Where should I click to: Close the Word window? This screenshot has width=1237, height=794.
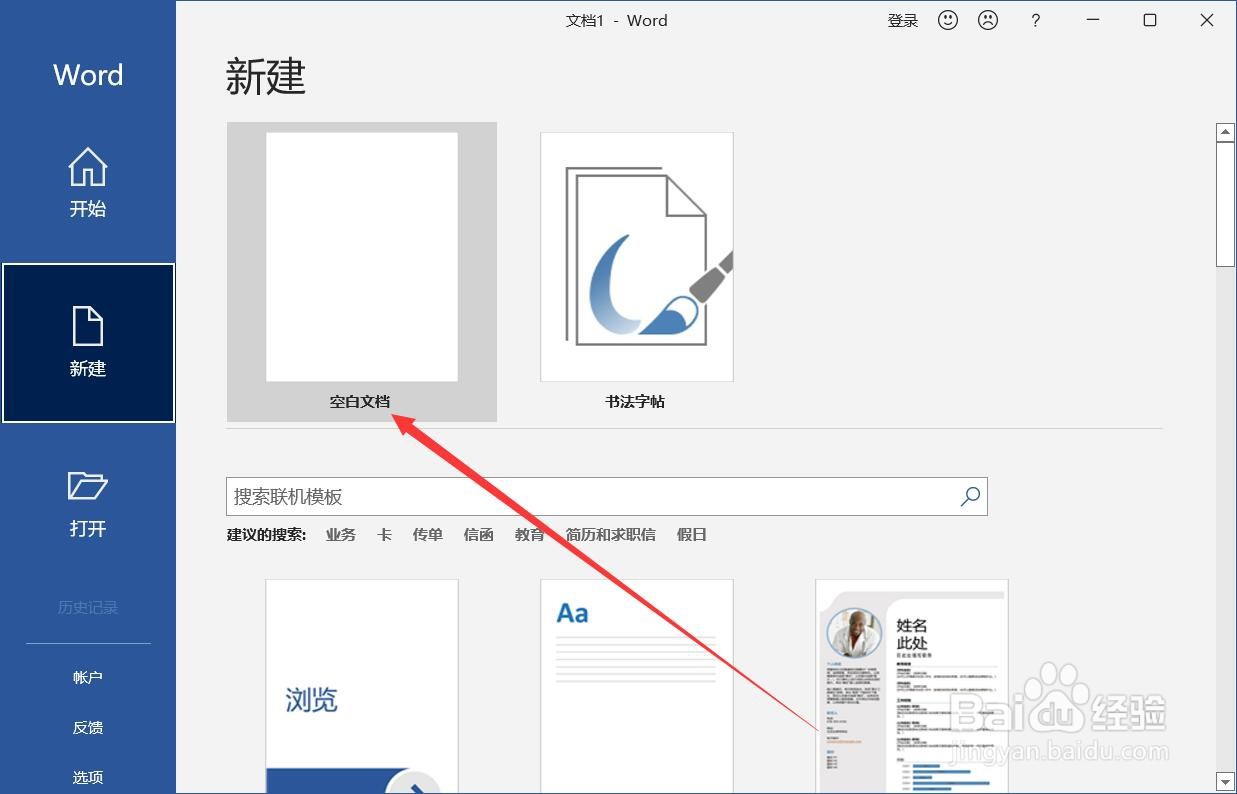pos(1207,20)
